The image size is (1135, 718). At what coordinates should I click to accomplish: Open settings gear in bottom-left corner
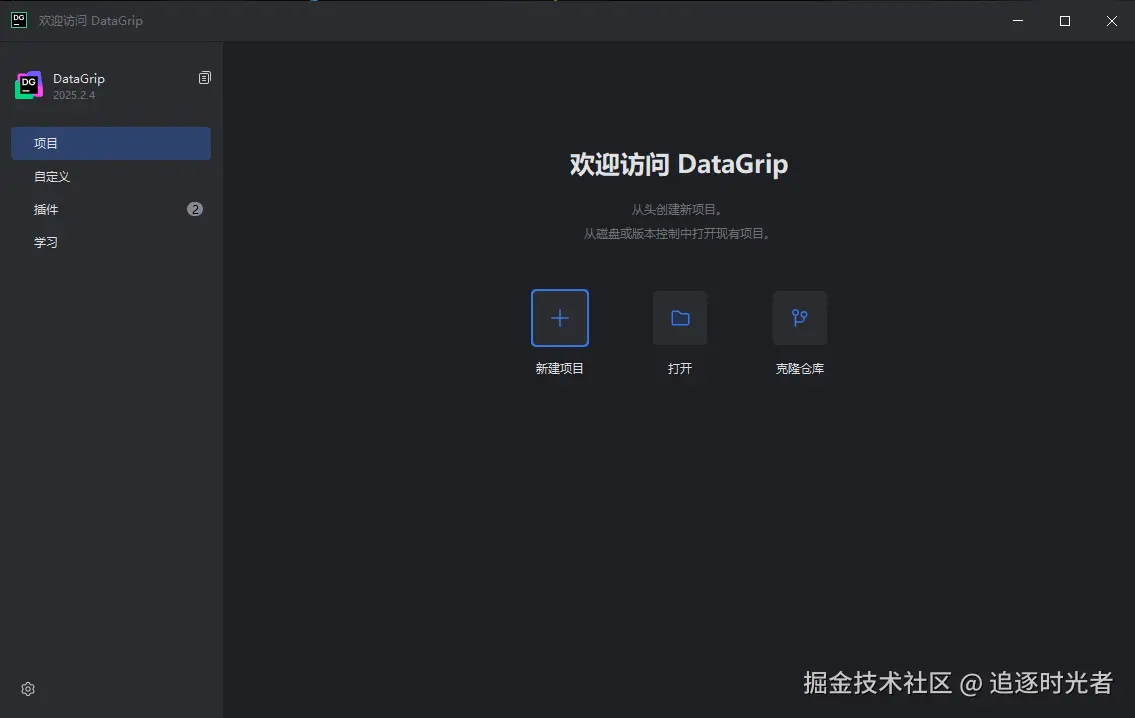click(28, 689)
